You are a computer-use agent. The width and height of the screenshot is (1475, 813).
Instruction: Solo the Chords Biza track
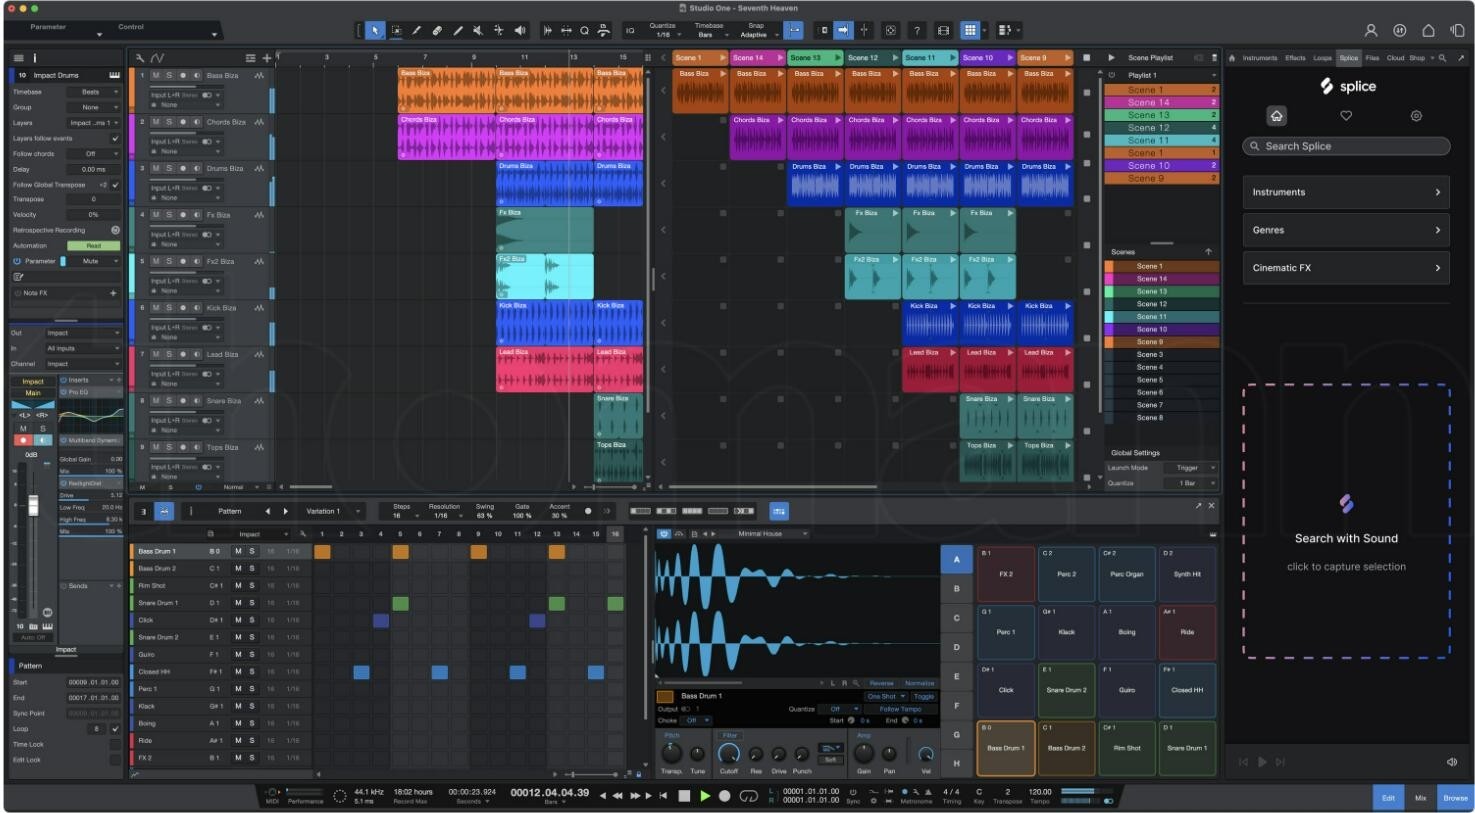click(169, 122)
